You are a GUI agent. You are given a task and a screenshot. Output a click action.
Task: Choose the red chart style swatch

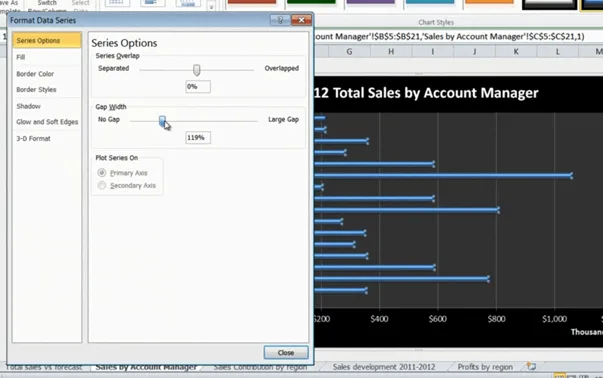252,2
